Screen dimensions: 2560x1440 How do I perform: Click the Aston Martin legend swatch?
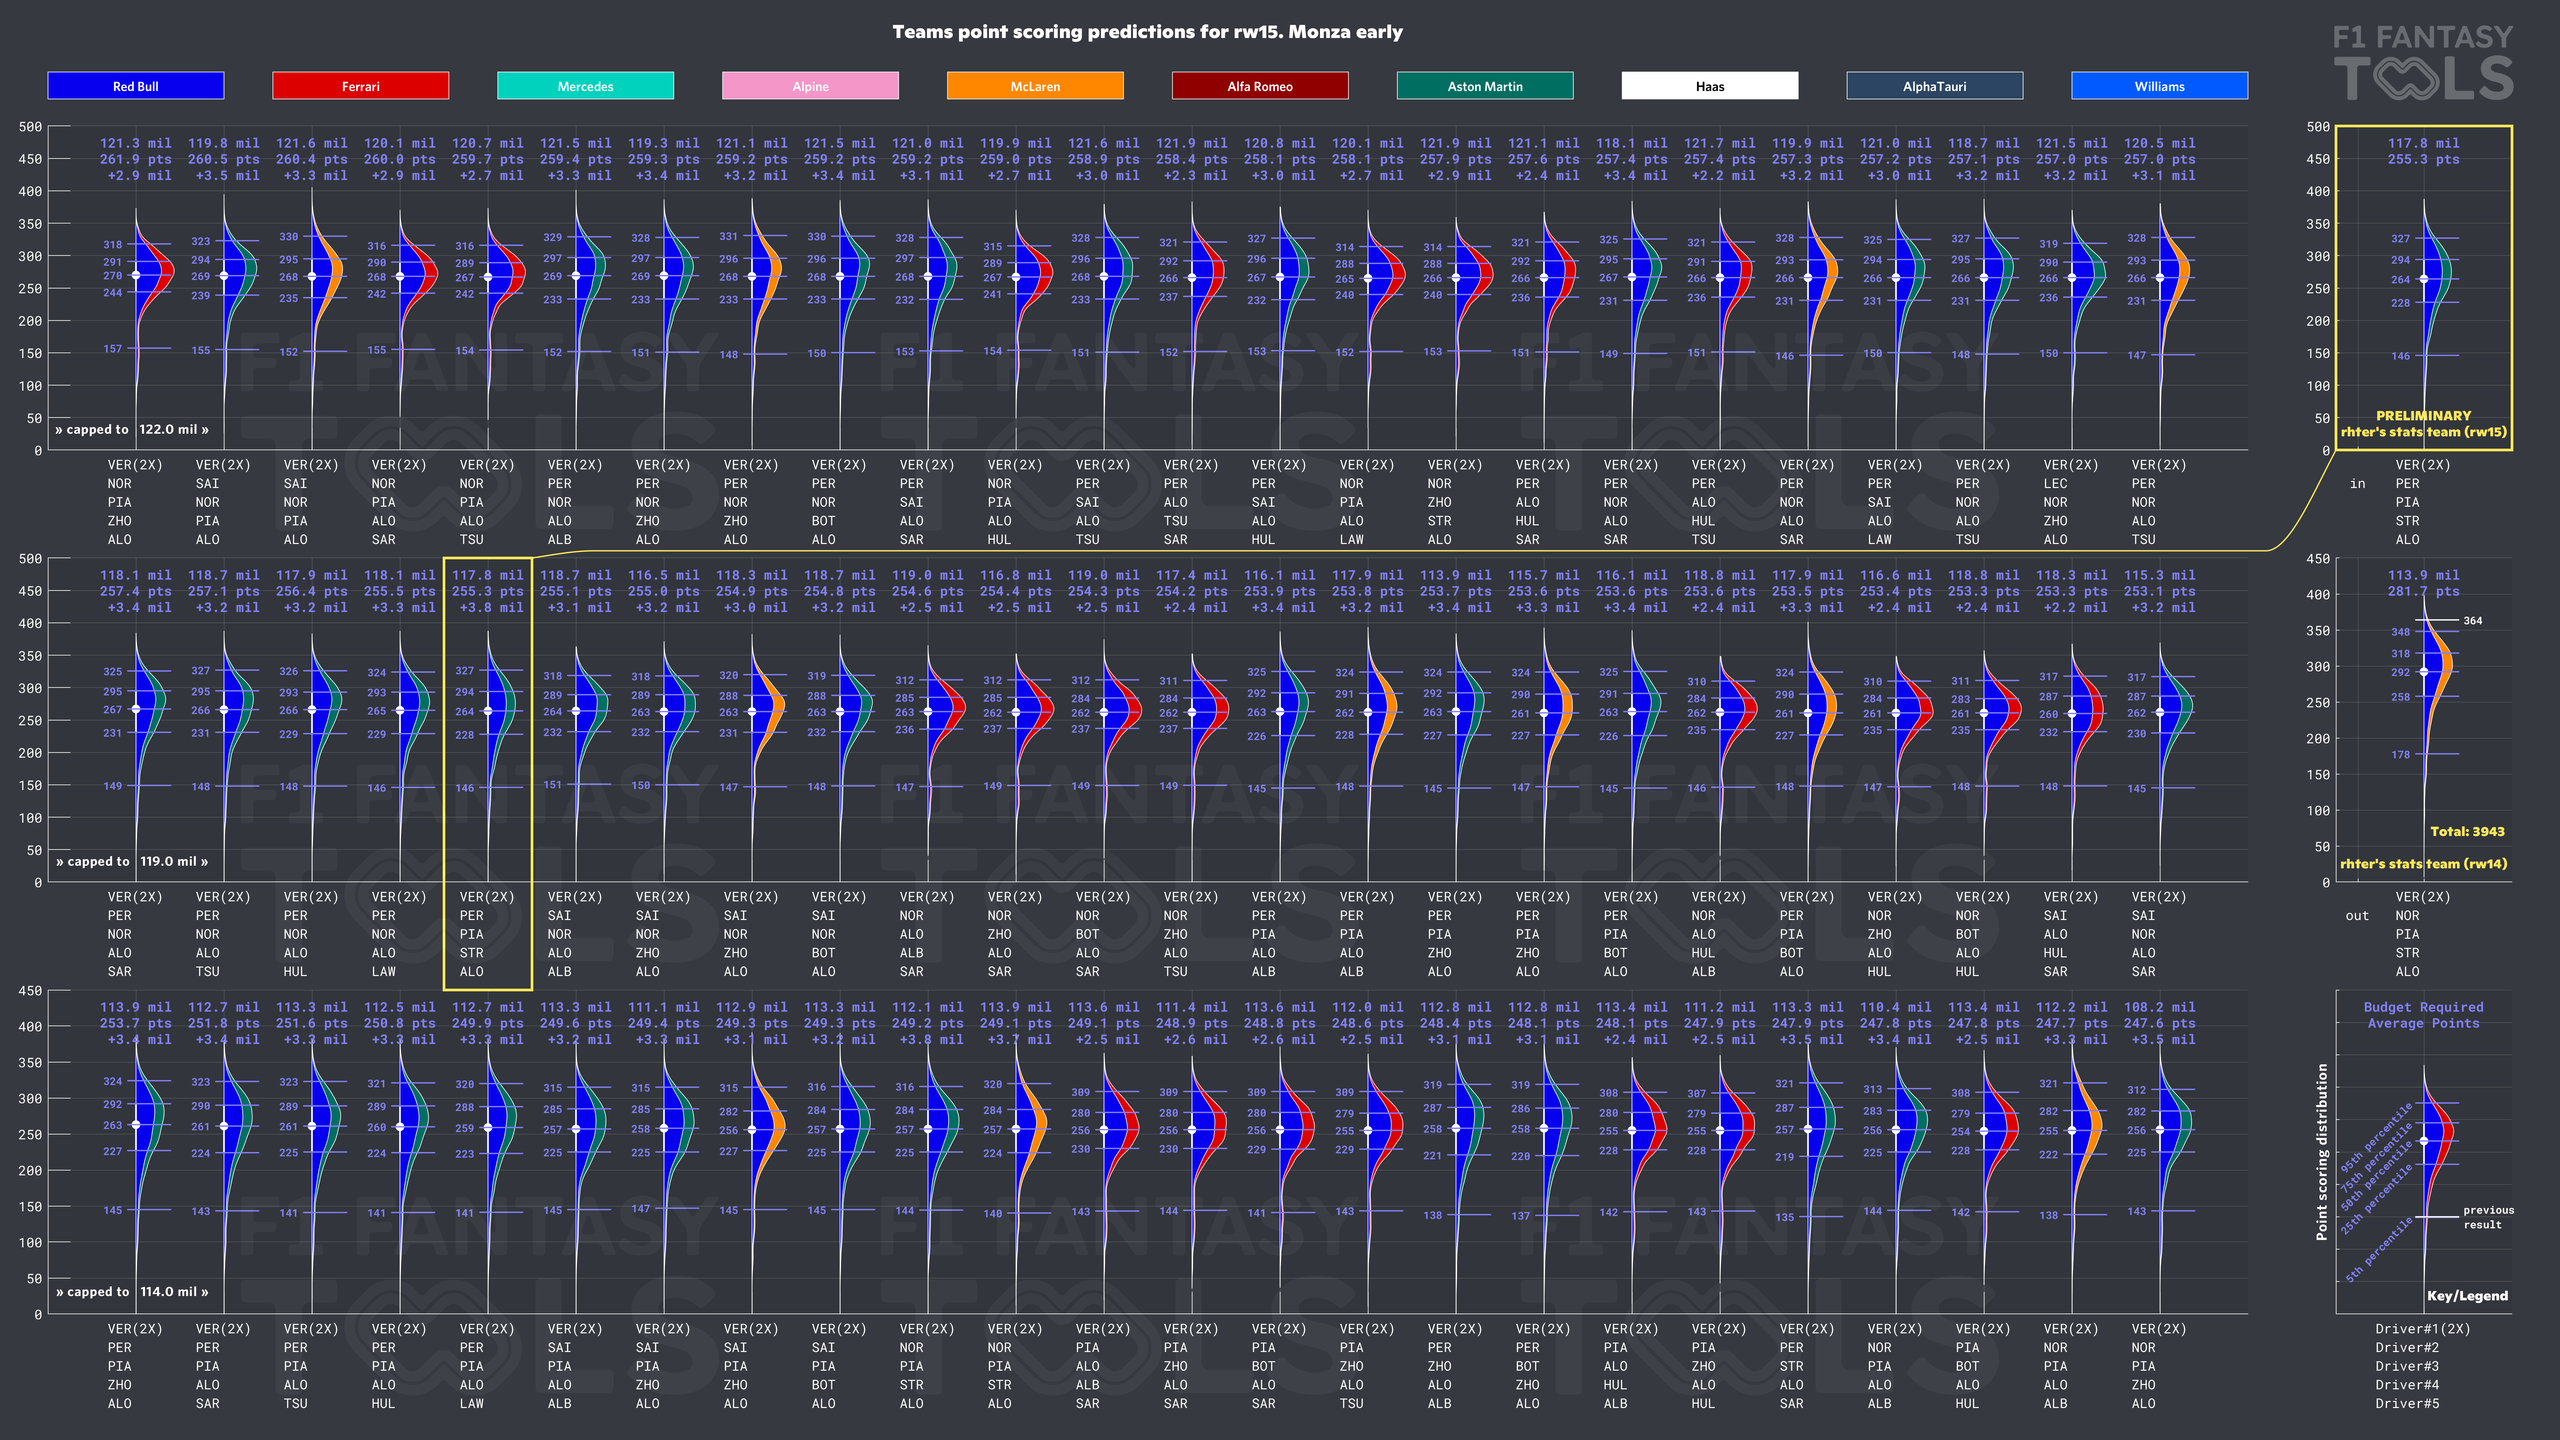point(1485,86)
